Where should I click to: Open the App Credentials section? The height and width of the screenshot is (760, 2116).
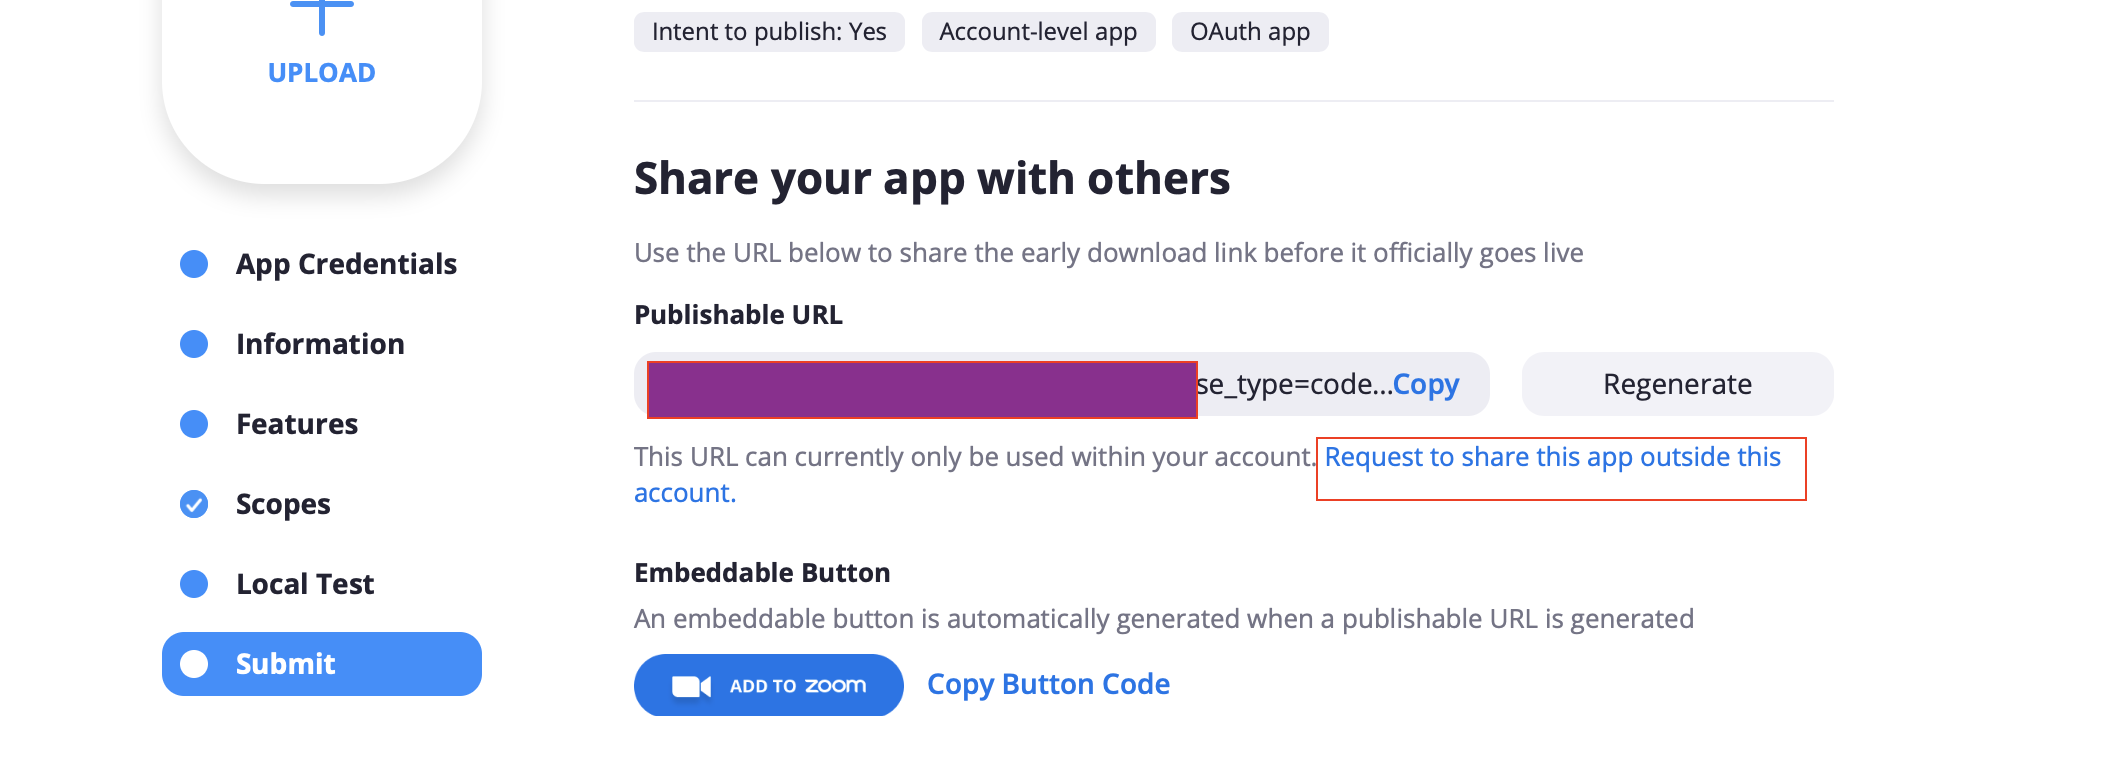click(x=346, y=264)
